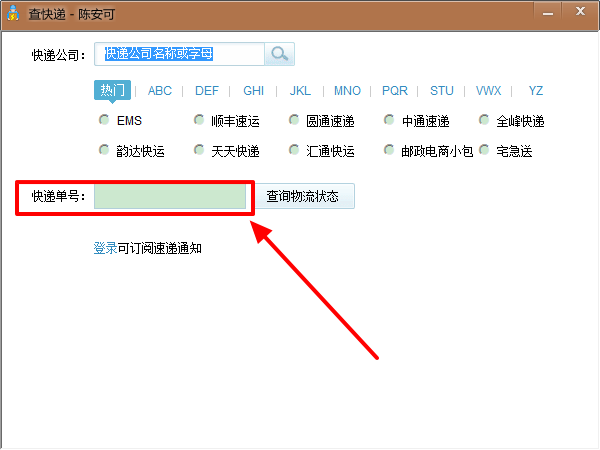Viewport: 600px width, 450px height.
Task: Open the JKL letter tab
Action: (300, 91)
